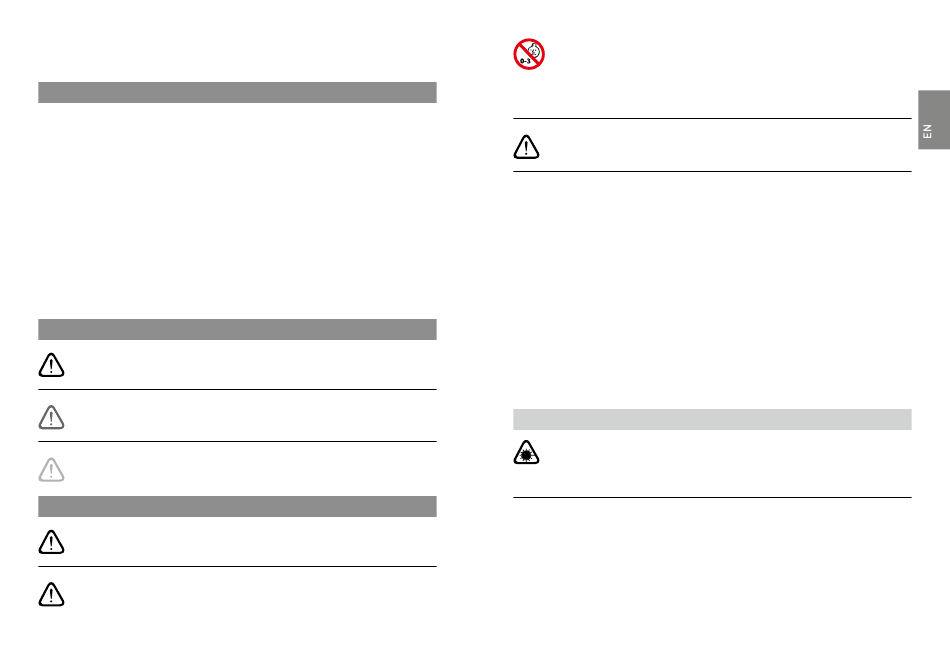Screen dimensions: 950x670
Task: Click the red no-children 0-3 prohibition icon
Action: pos(529,55)
